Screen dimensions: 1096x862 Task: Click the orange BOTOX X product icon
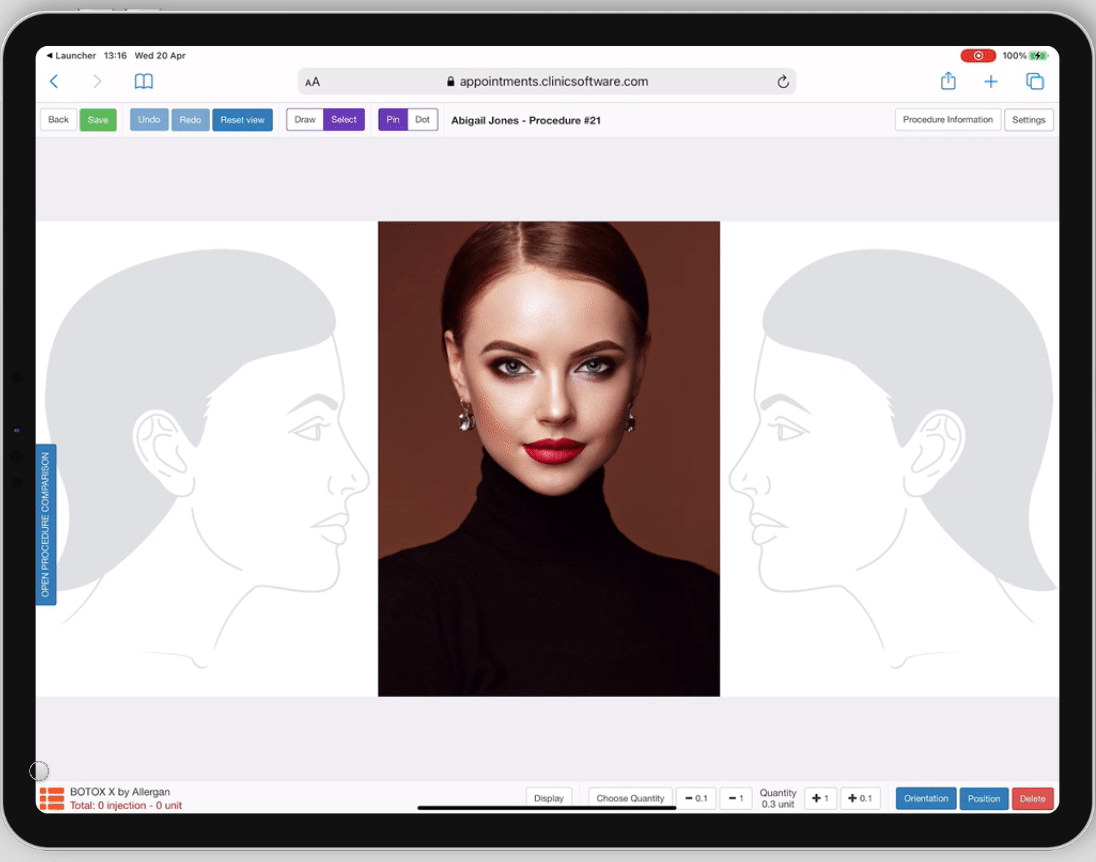(51, 798)
